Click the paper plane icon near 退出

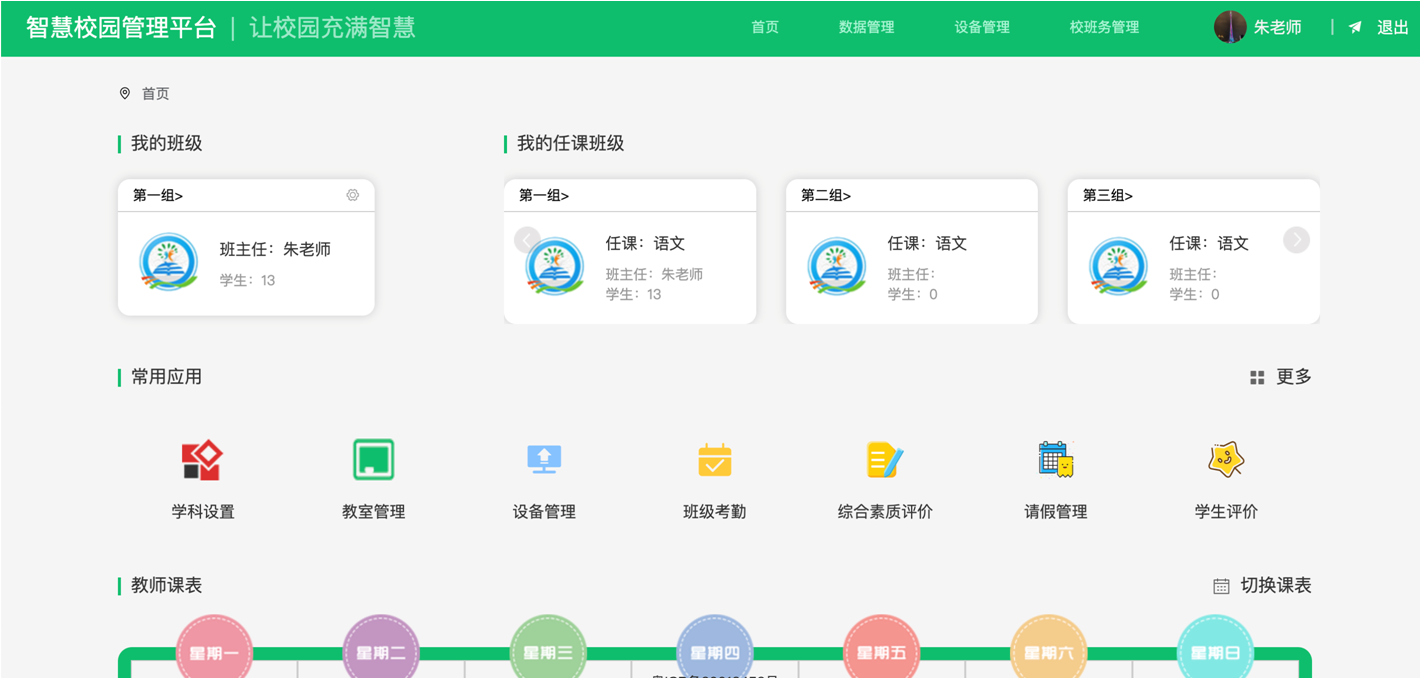tap(1355, 27)
